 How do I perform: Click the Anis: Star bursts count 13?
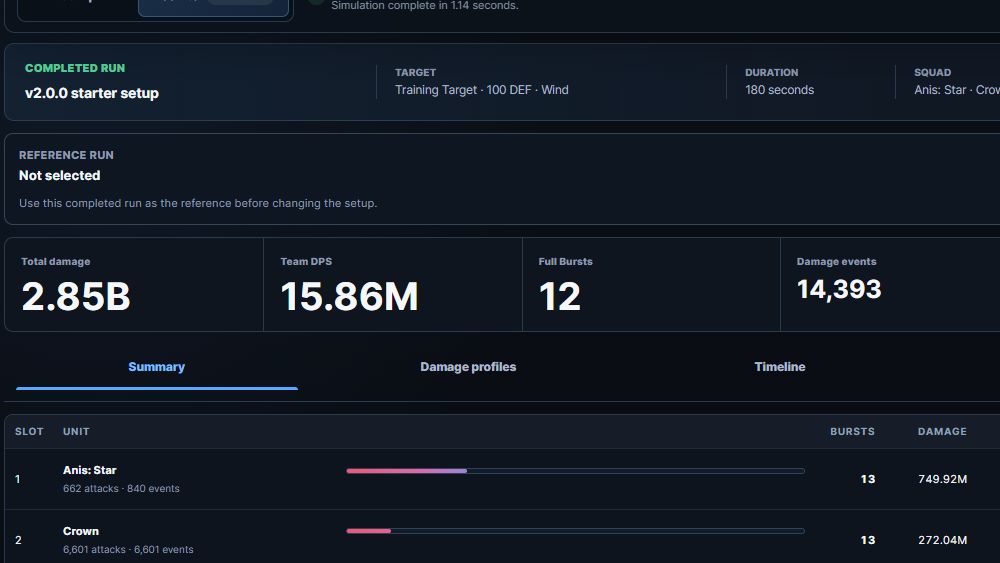[x=867, y=479]
